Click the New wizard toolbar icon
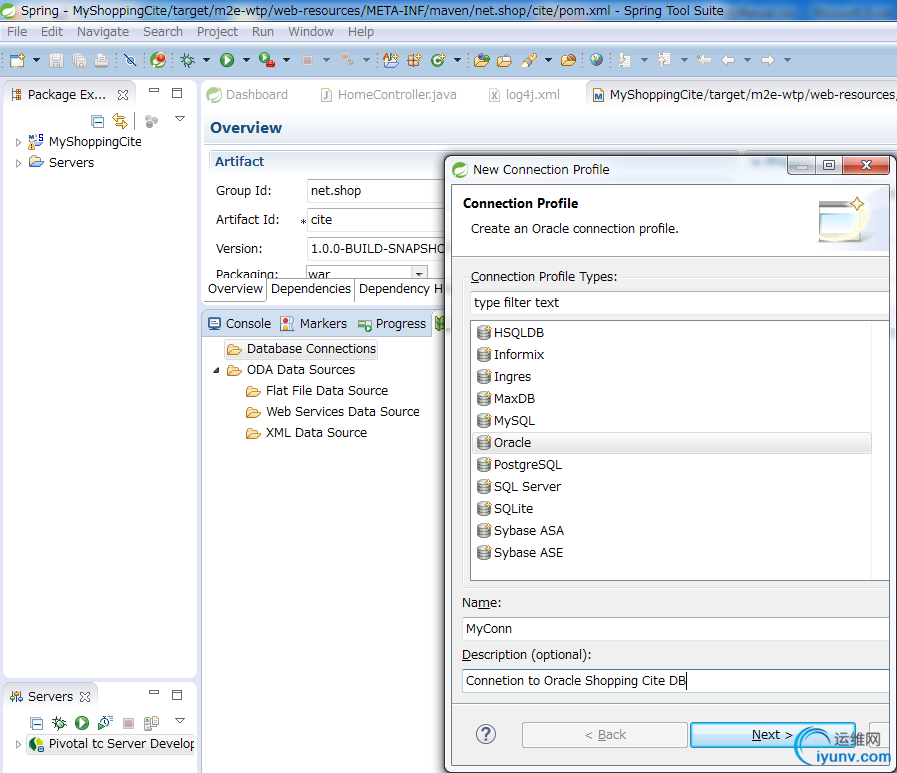The height and width of the screenshot is (773, 897). (18, 60)
